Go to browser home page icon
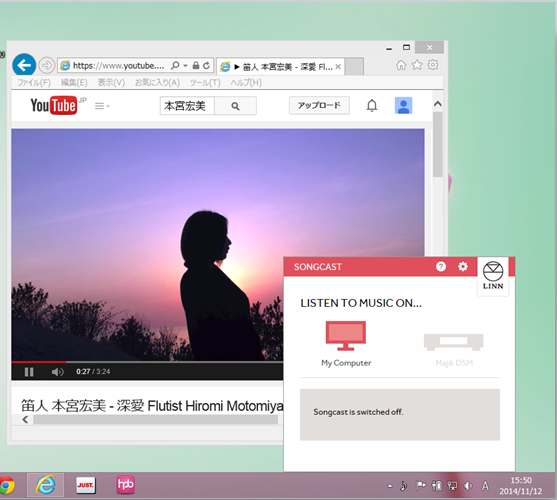The width and height of the screenshot is (557, 500). click(x=401, y=65)
